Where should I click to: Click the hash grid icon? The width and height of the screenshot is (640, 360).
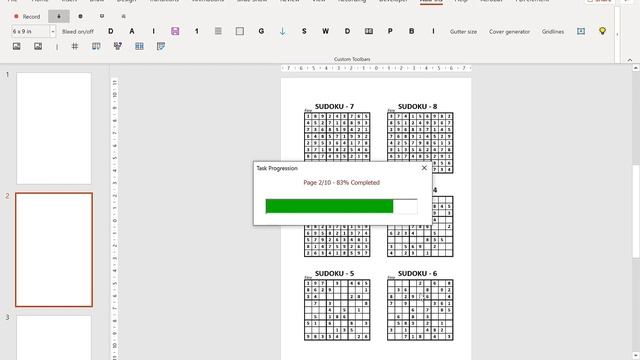pyautogui.click(x=75, y=47)
